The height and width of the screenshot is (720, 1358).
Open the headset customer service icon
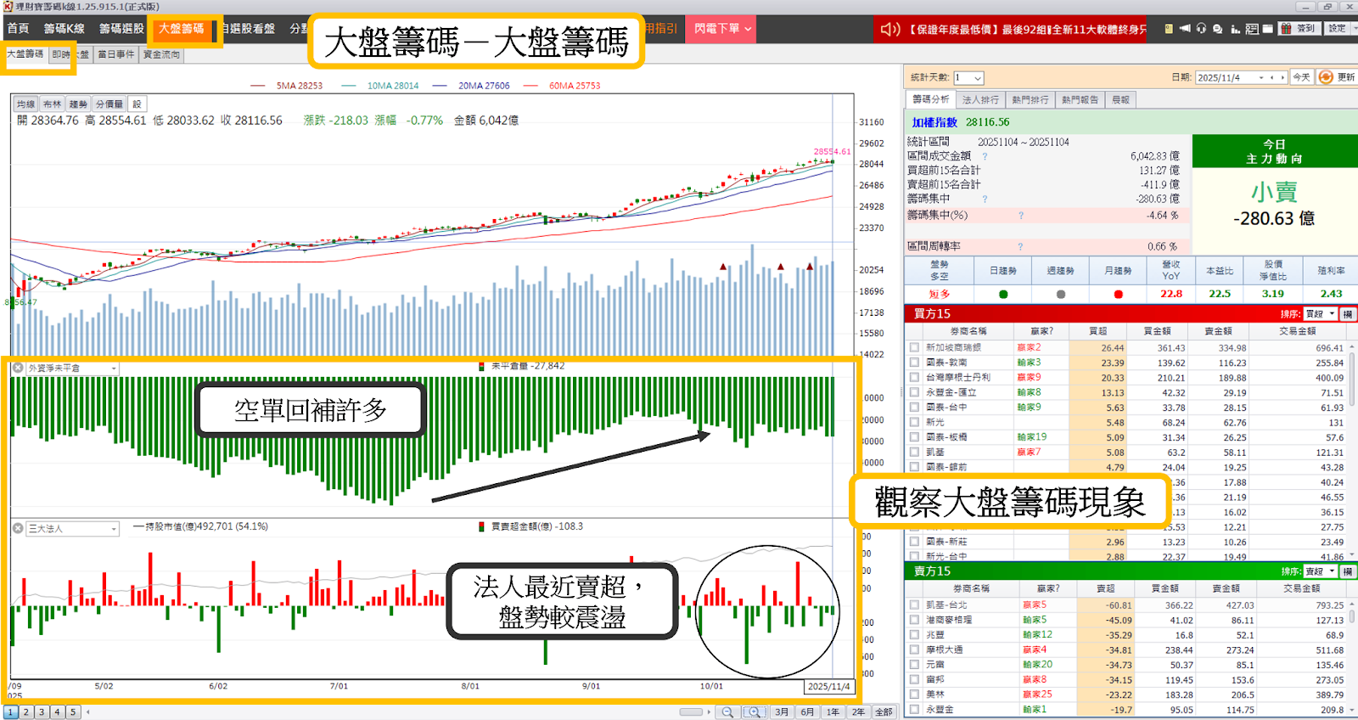1201,28
